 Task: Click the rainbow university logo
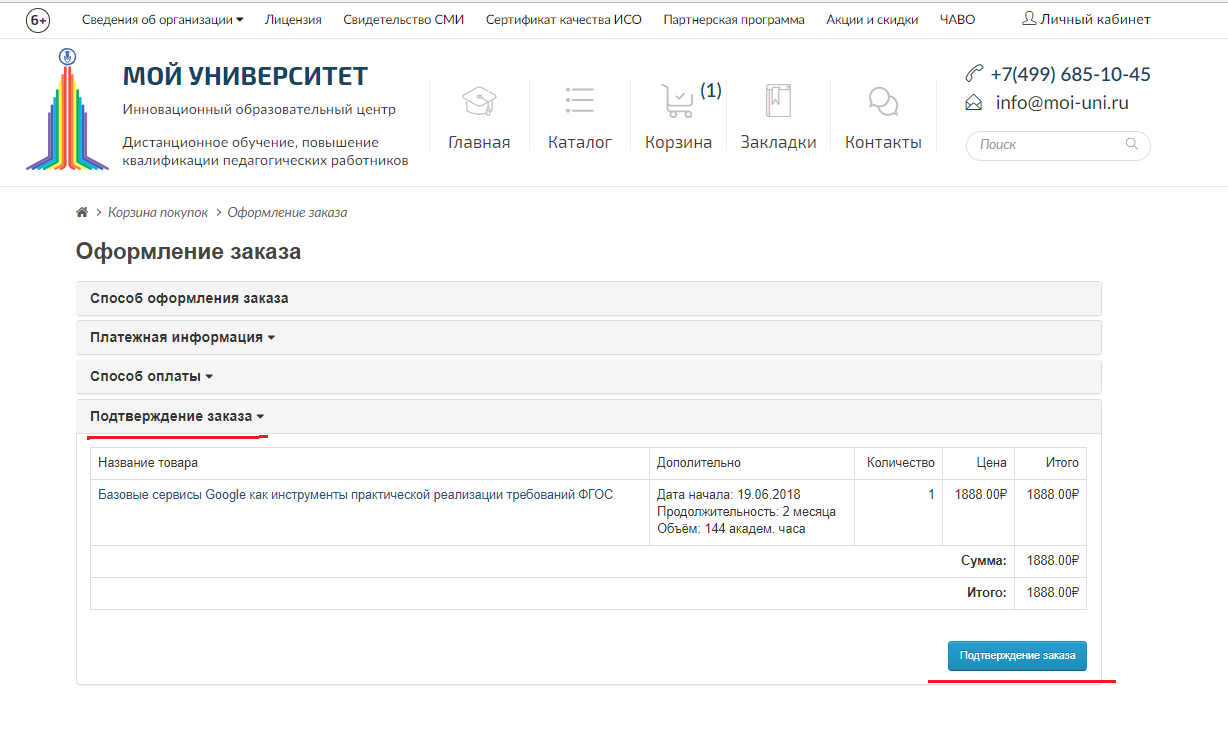pyautogui.click(x=67, y=110)
